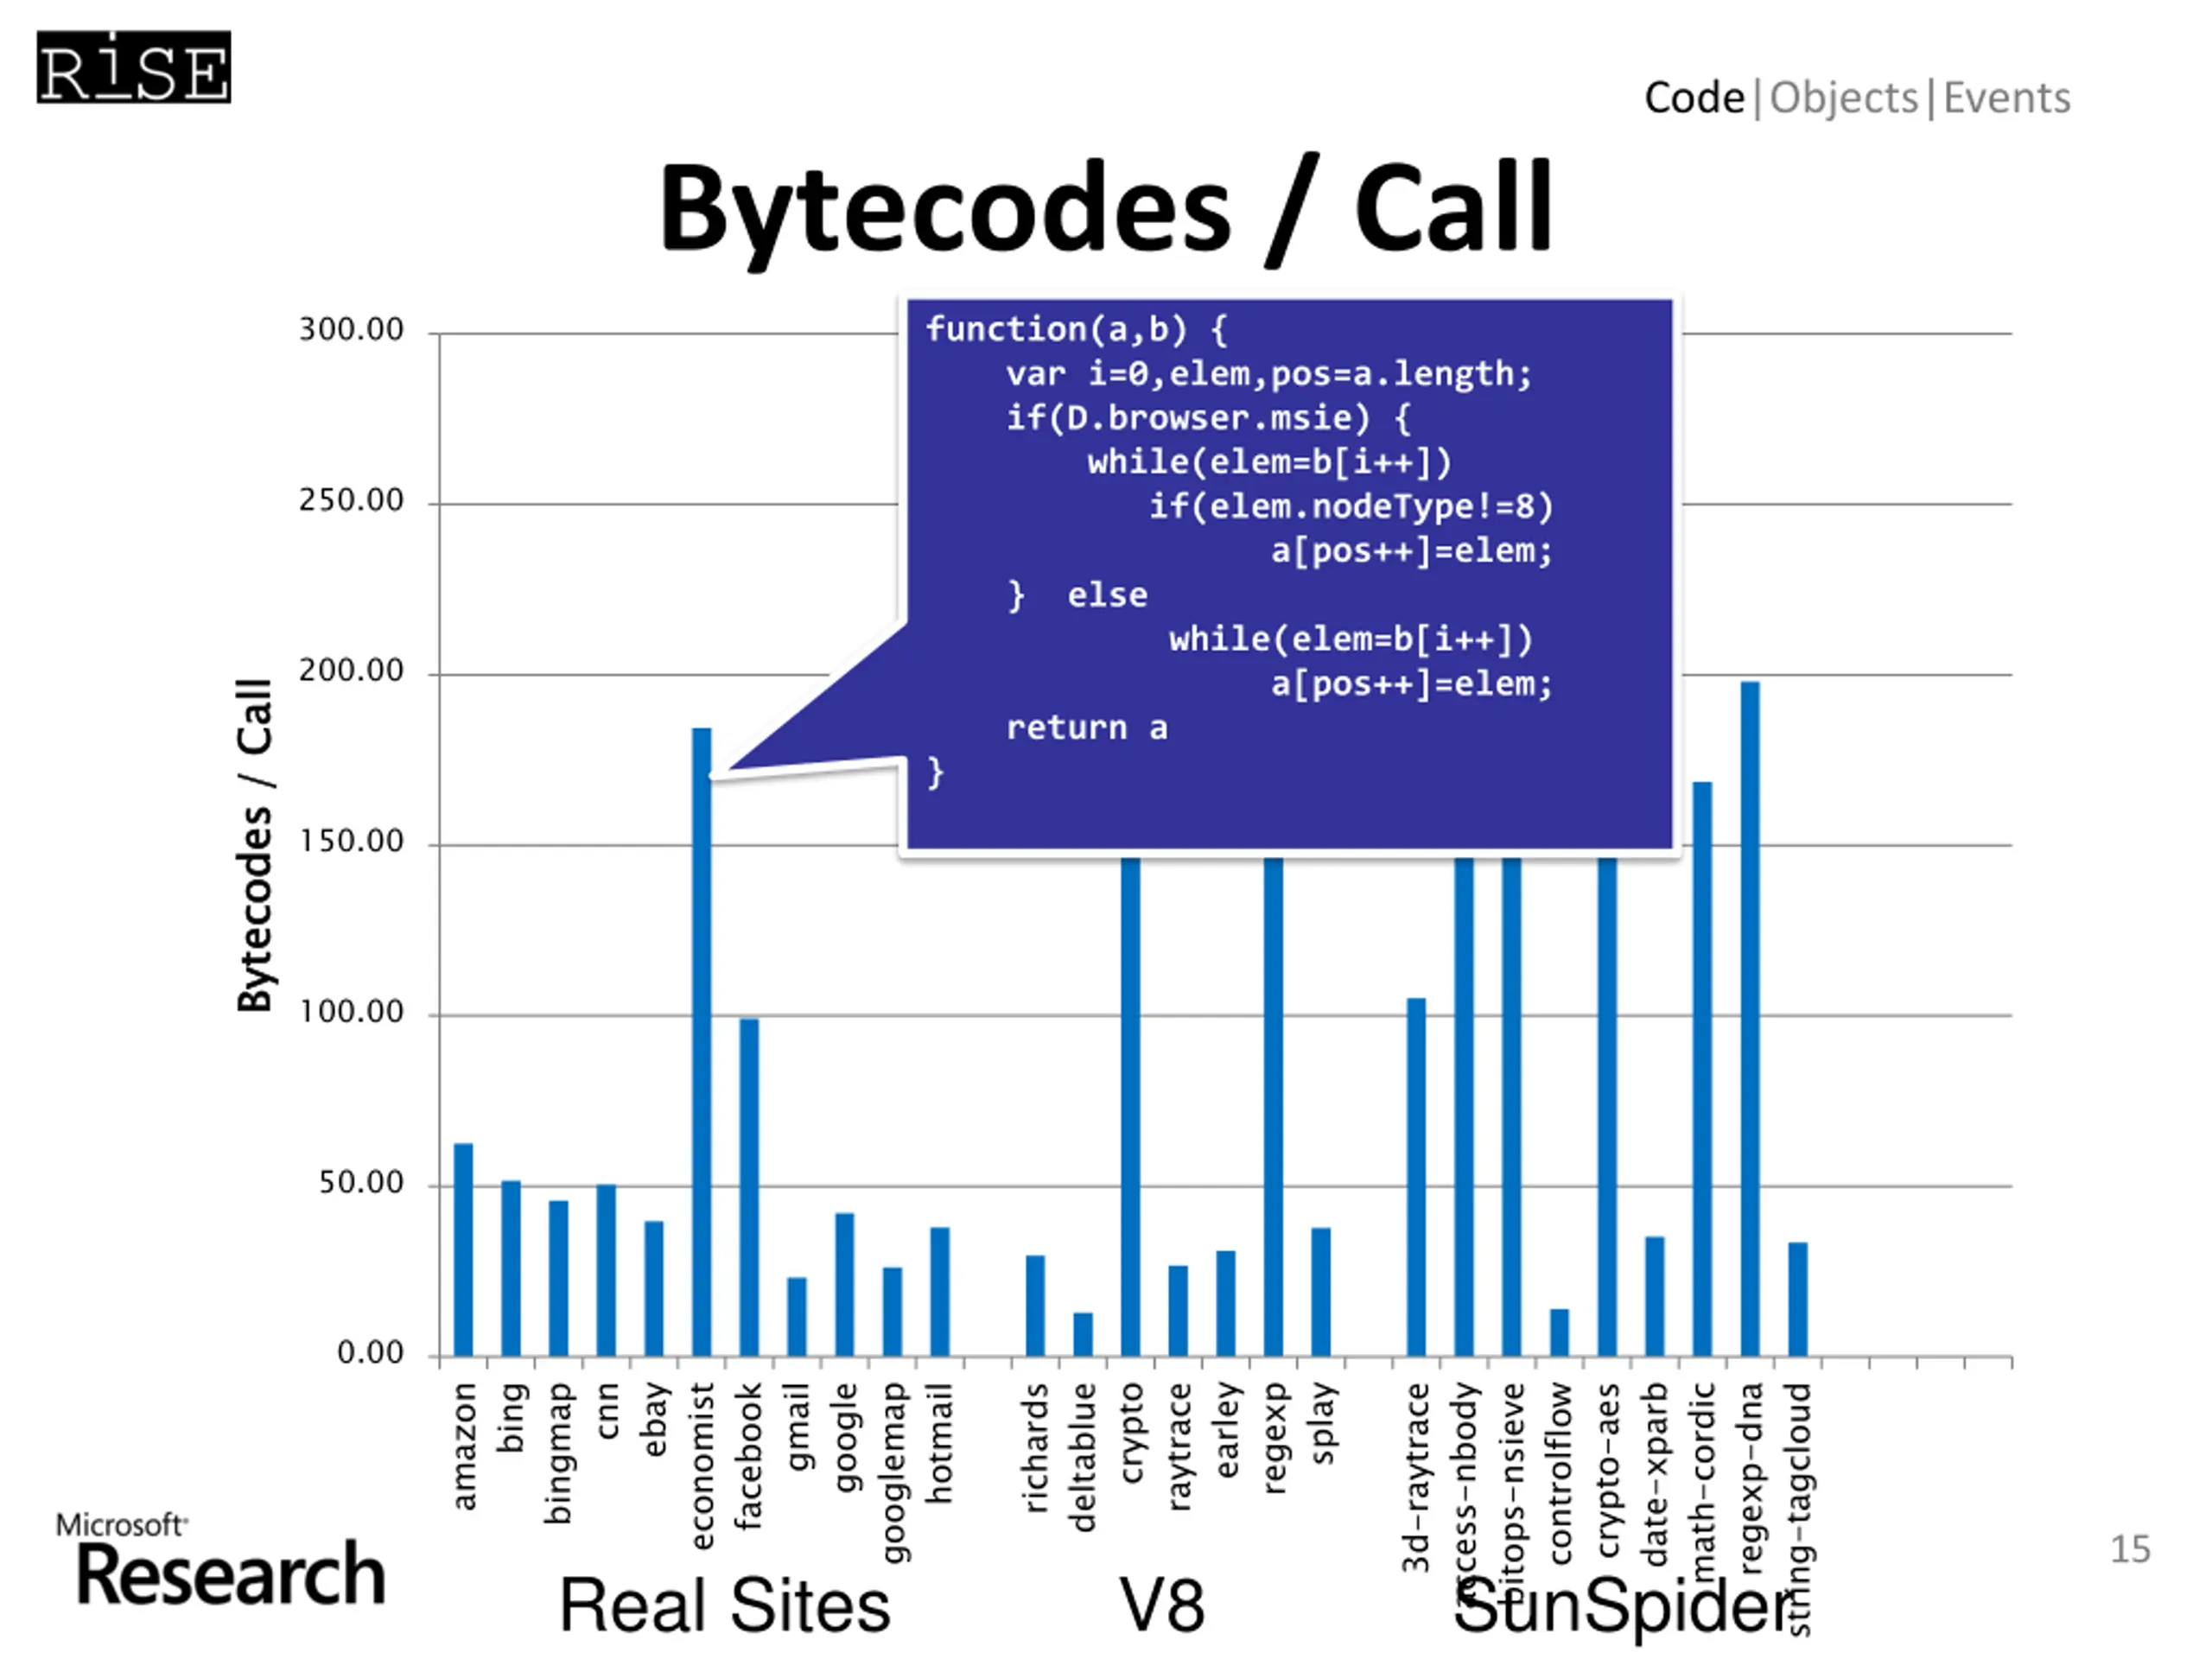Click the 3d-raytrace bar
Image resolution: width=2212 pixels, height=1659 pixels.
tap(1416, 1177)
